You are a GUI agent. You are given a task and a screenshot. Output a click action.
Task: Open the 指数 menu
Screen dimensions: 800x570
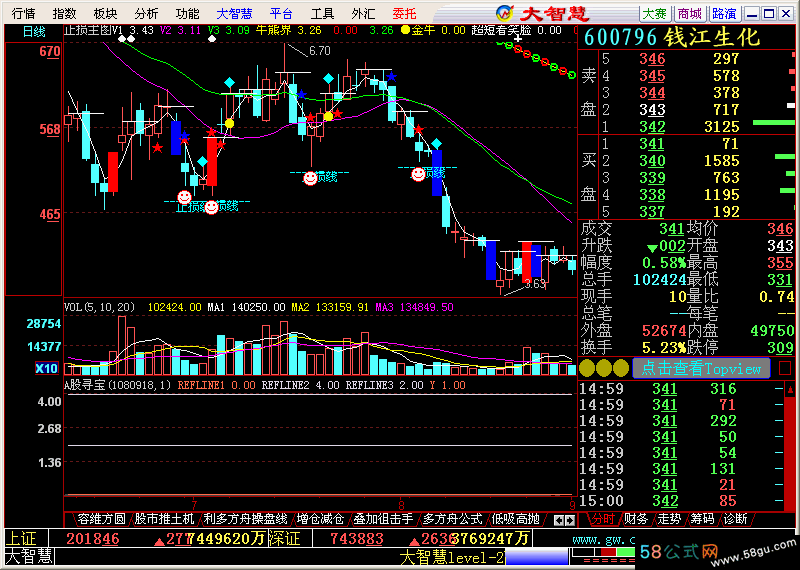pyautogui.click(x=64, y=13)
